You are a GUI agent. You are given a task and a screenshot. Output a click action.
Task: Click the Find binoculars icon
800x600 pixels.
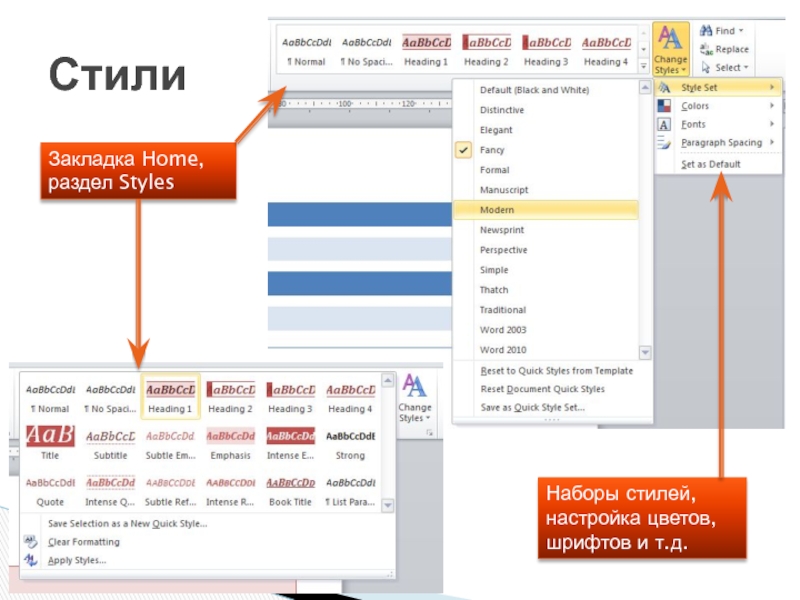click(x=706, y=31)
